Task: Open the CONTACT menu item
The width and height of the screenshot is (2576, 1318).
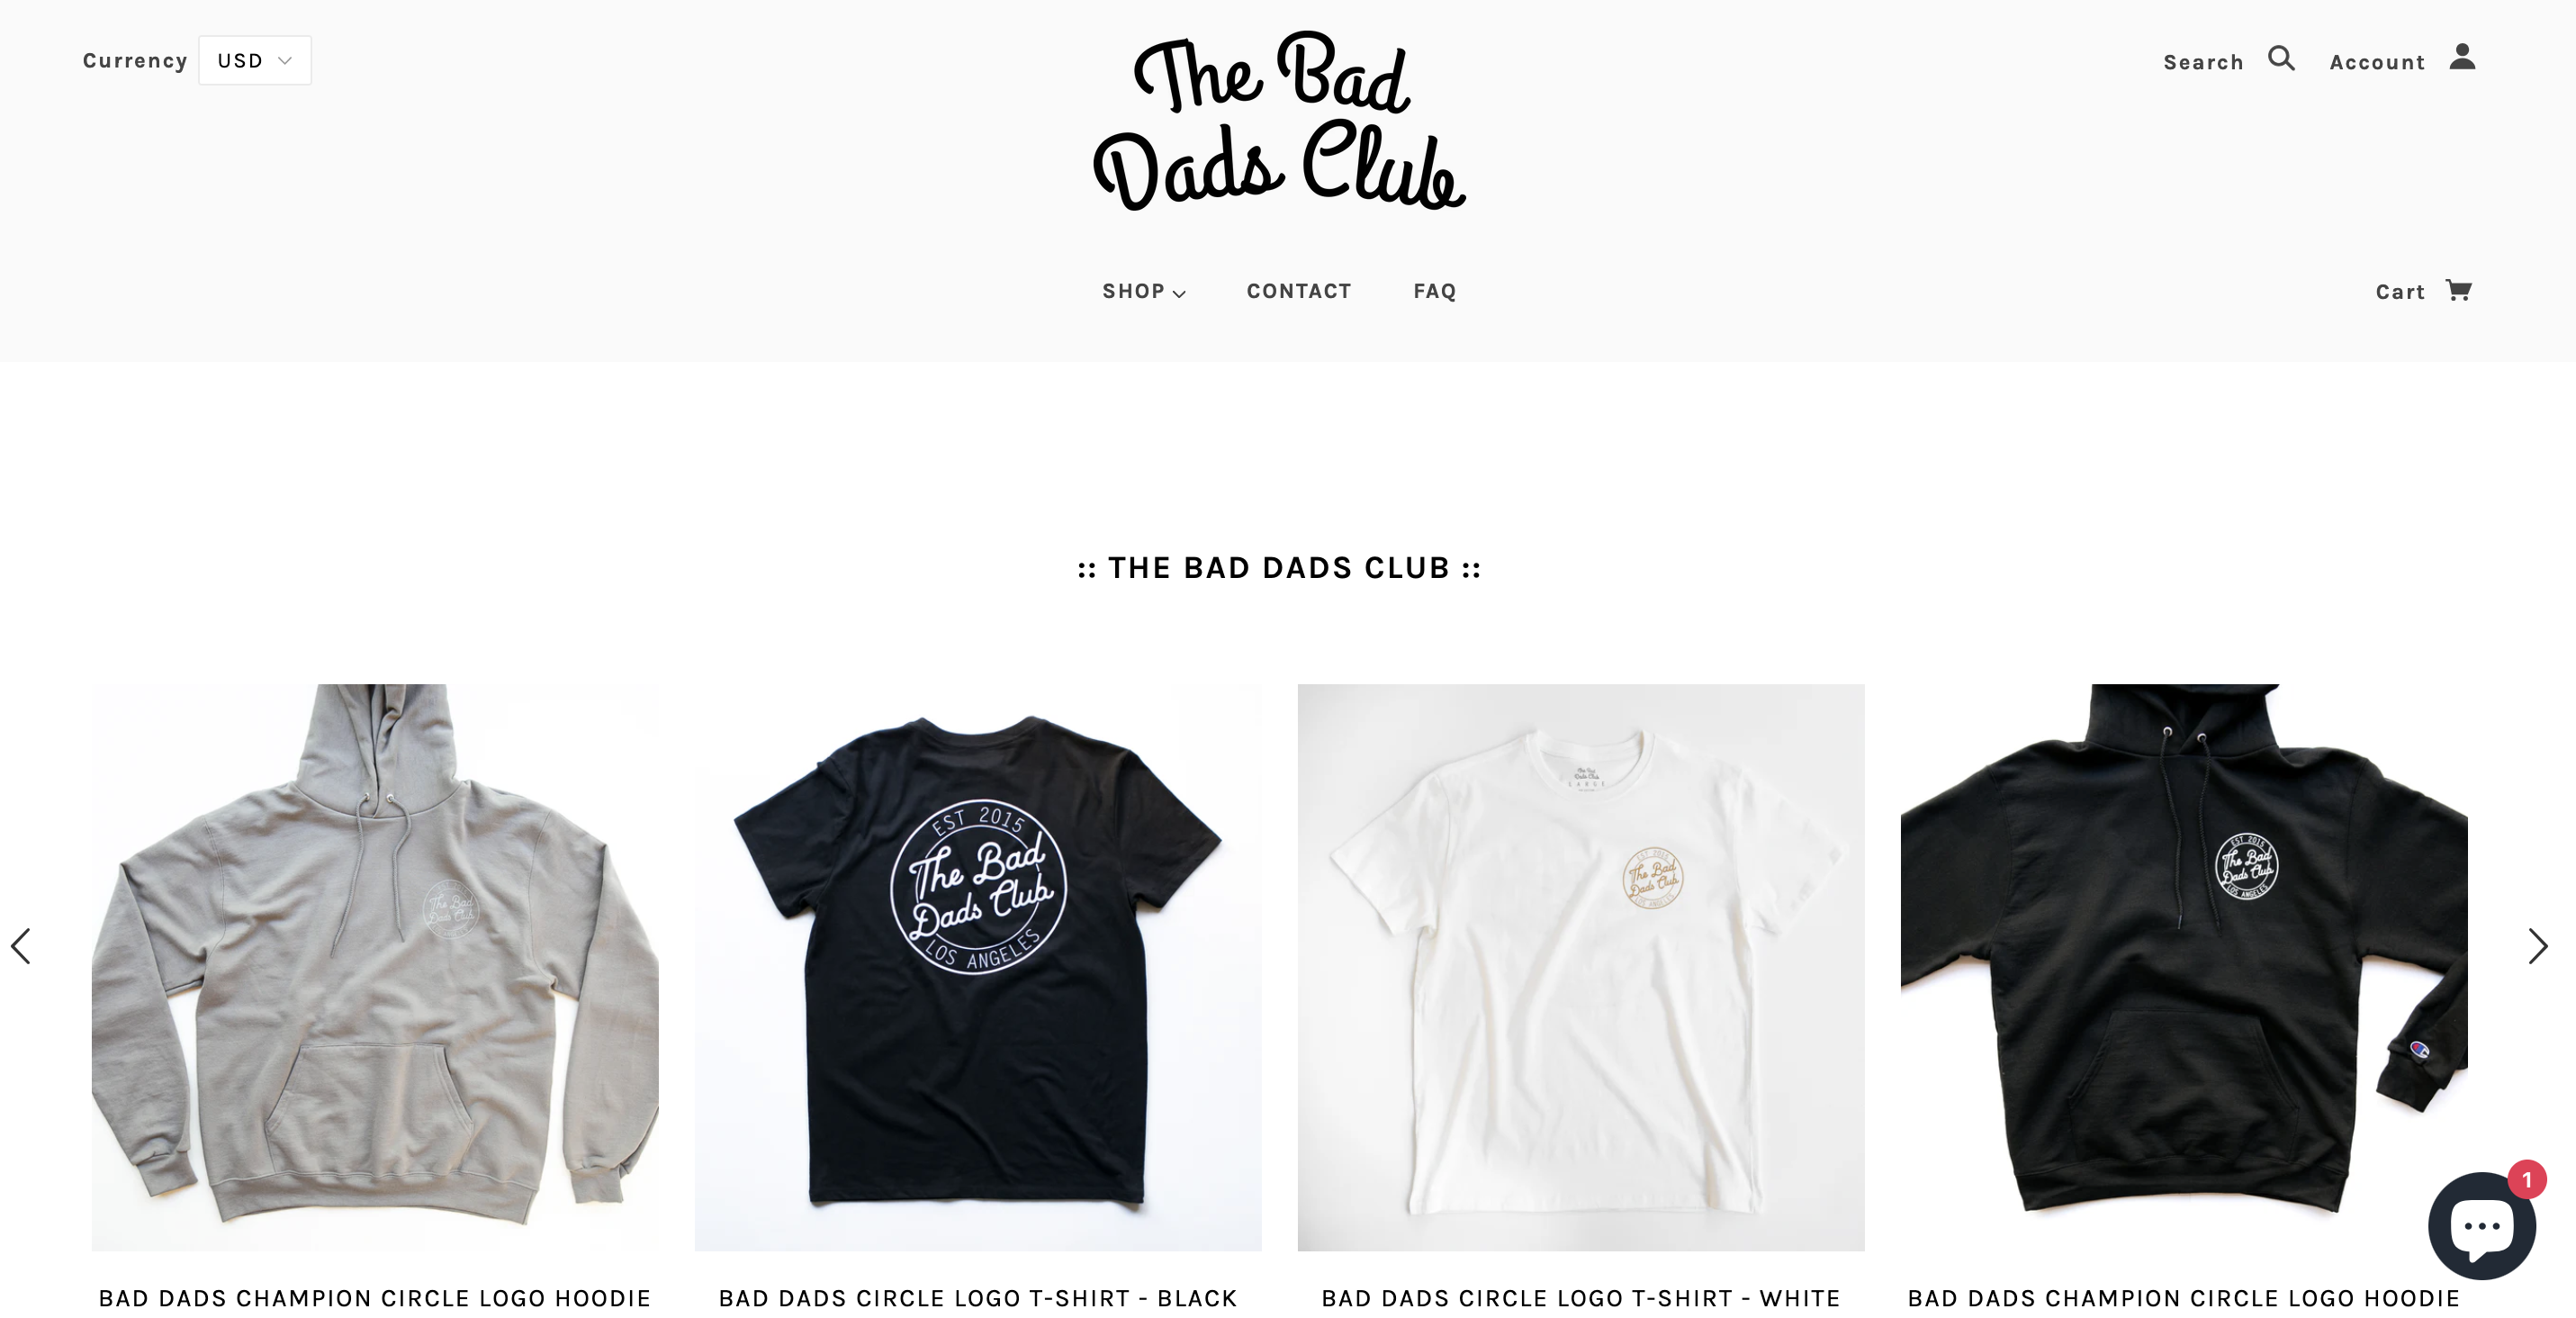Action: click(x=1298, y=291)
